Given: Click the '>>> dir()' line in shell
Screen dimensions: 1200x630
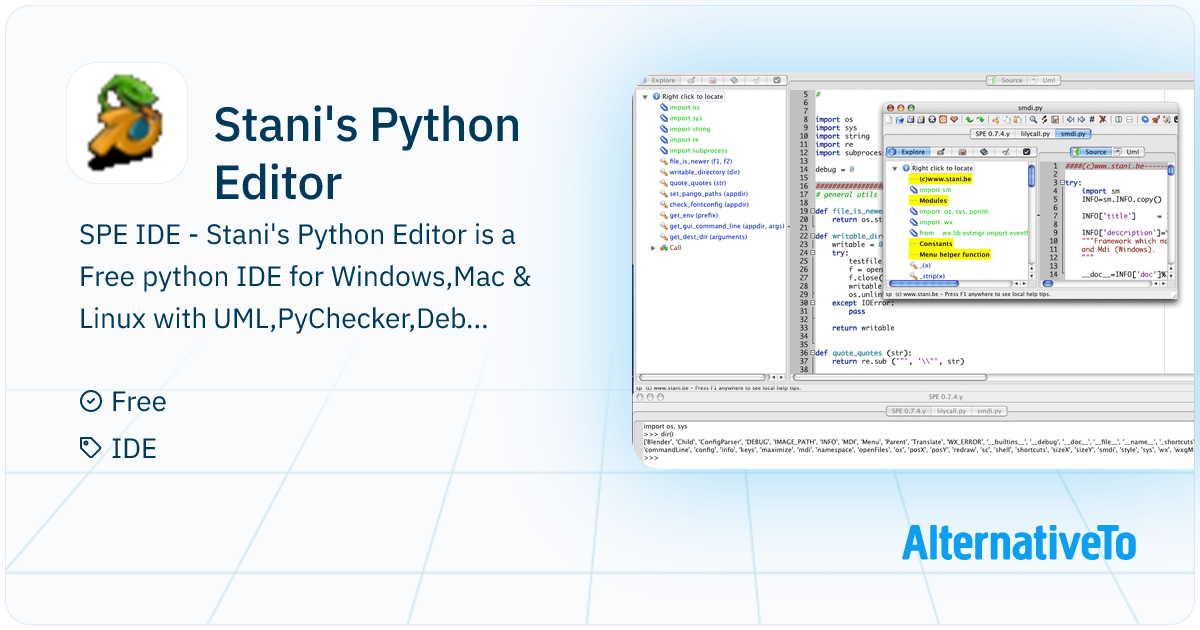Looking at the screenshot, I should click(x=658, y=433).
